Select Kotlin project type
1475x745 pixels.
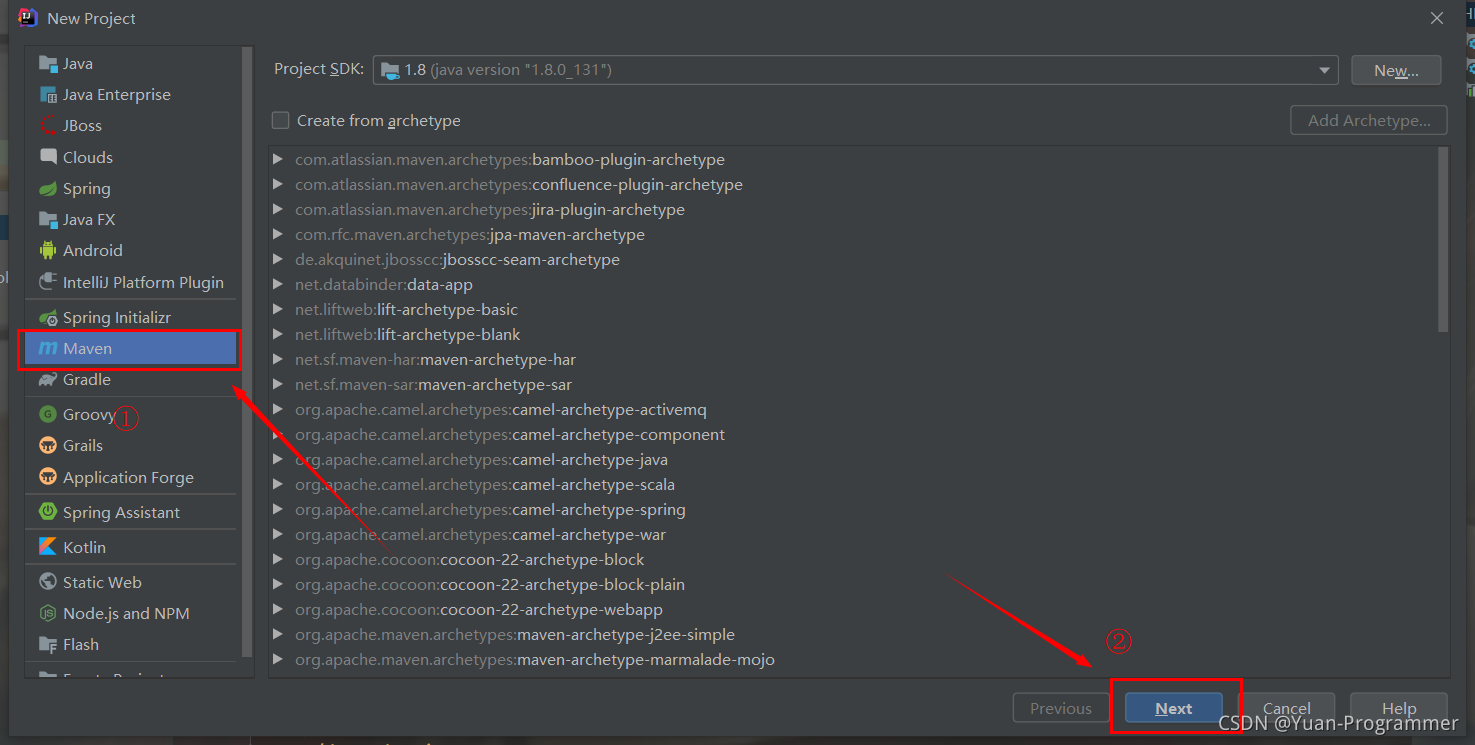pos(133,547)
